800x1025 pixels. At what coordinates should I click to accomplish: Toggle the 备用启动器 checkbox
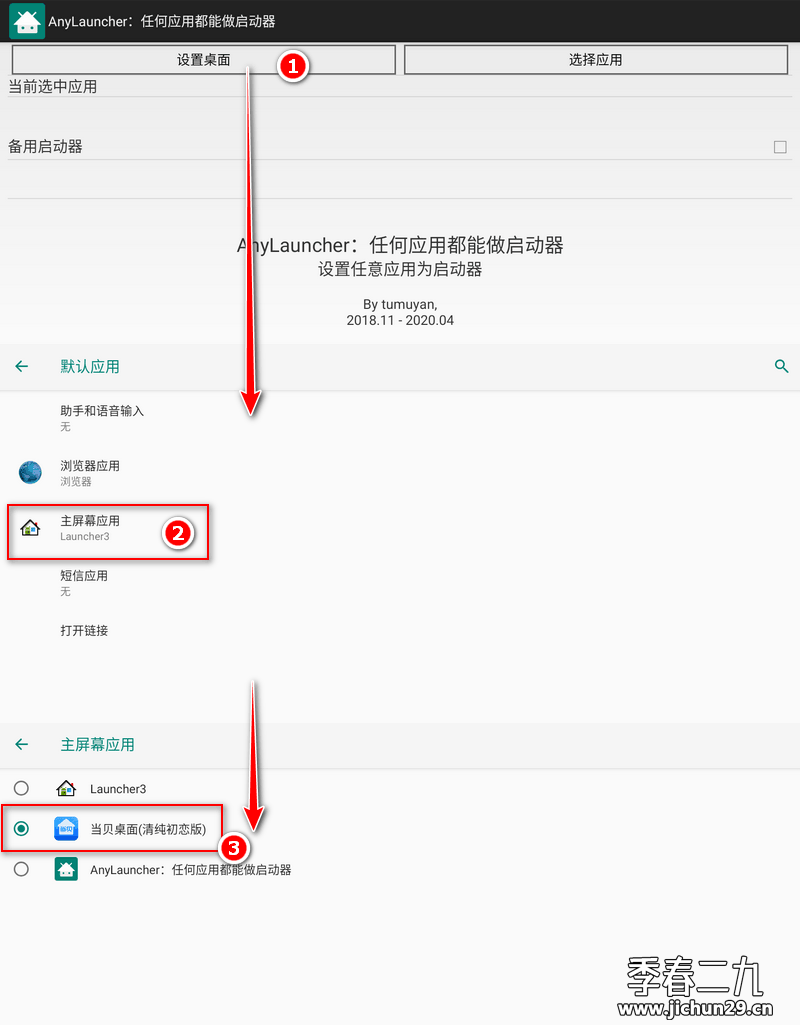[780, 147]
